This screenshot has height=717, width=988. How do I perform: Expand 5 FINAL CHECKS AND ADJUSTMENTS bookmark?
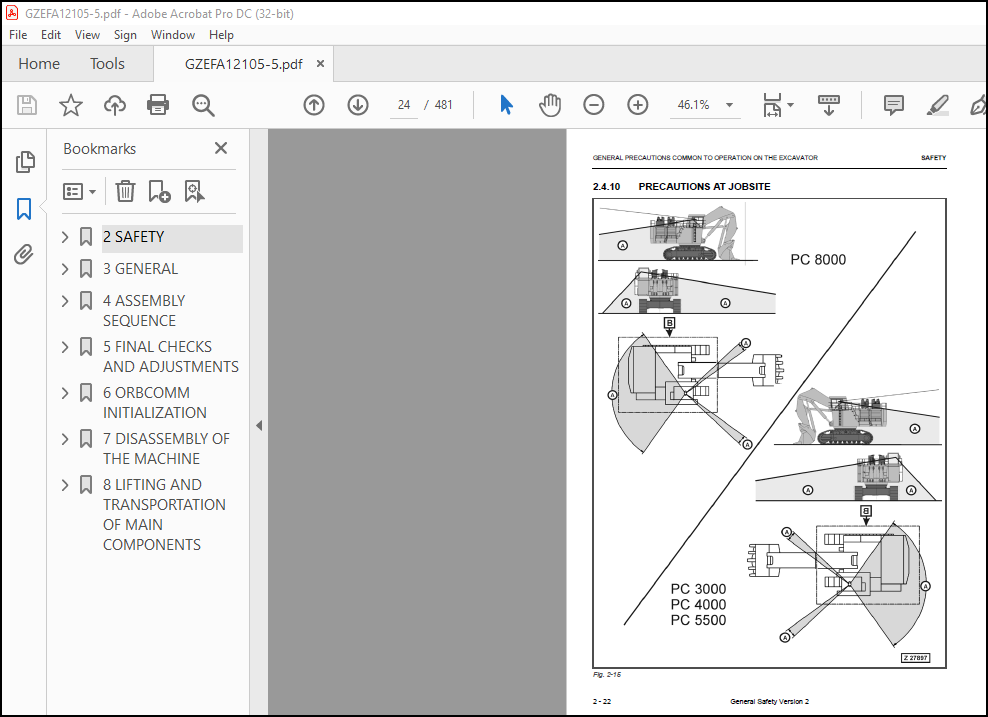(x=65, y=347)
